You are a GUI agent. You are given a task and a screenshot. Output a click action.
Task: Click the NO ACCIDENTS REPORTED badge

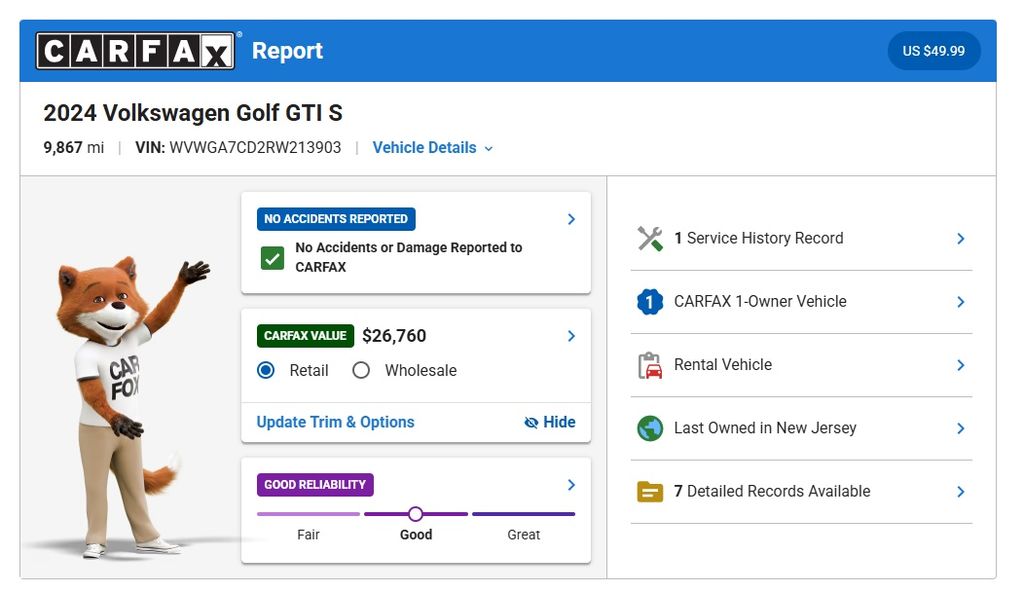[336, 219]
